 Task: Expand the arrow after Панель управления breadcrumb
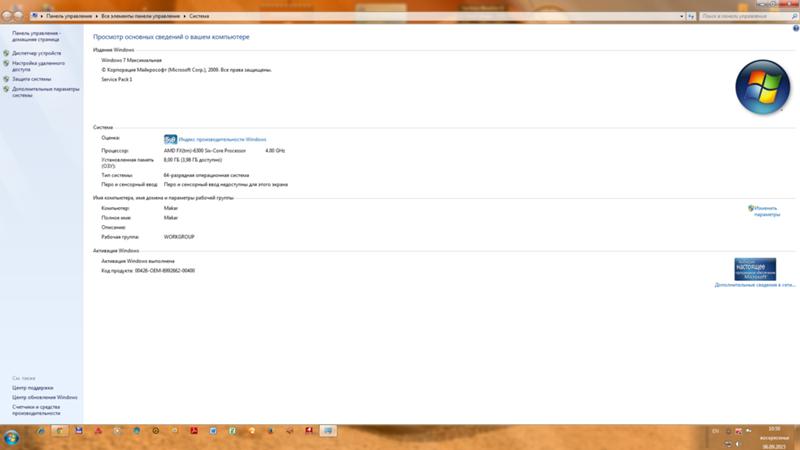pos(96,16)
